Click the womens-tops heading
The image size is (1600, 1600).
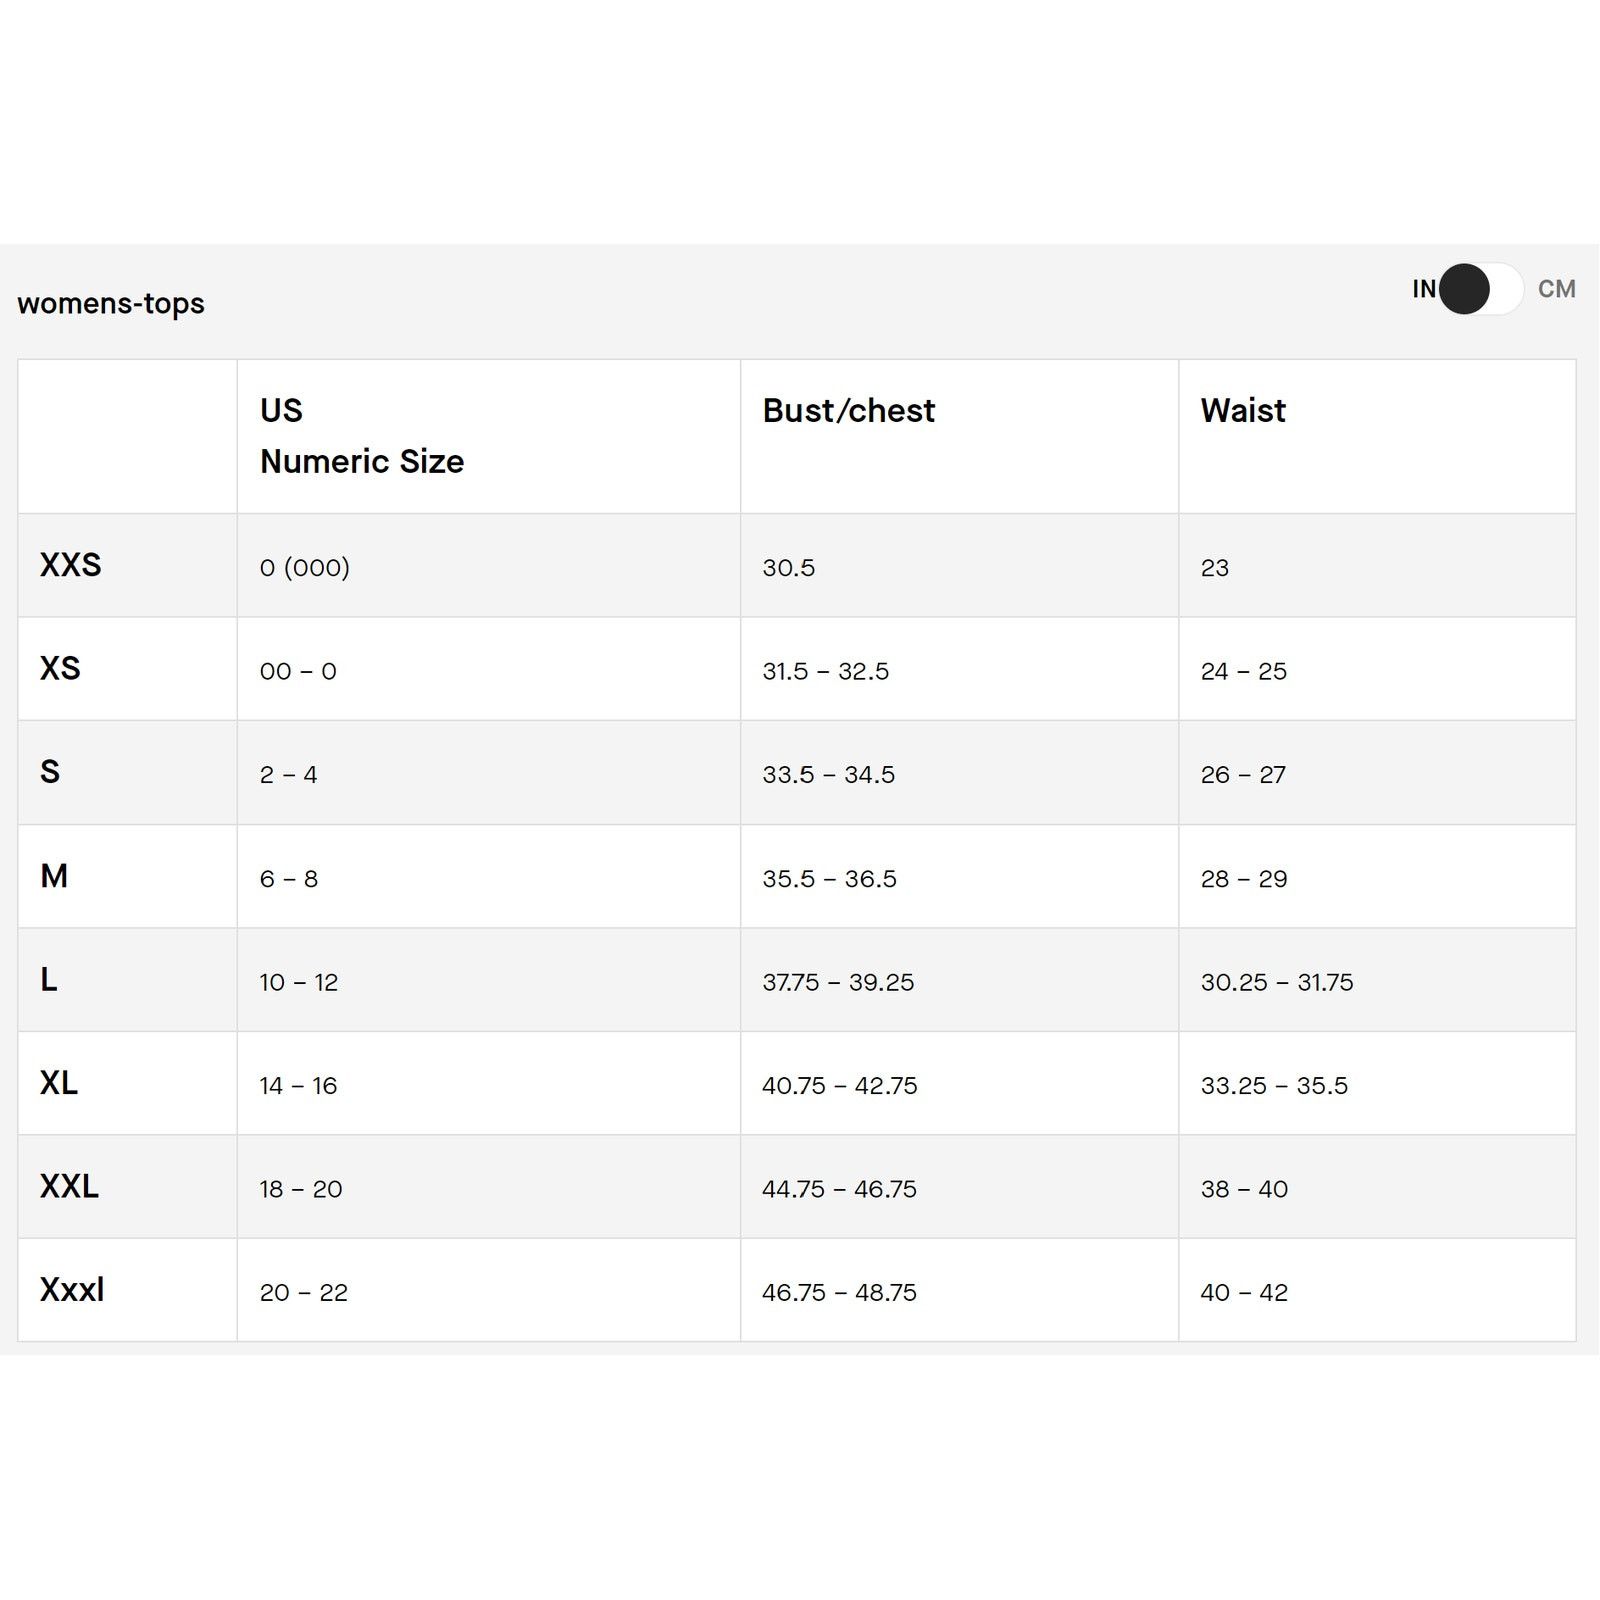[111, 303]
